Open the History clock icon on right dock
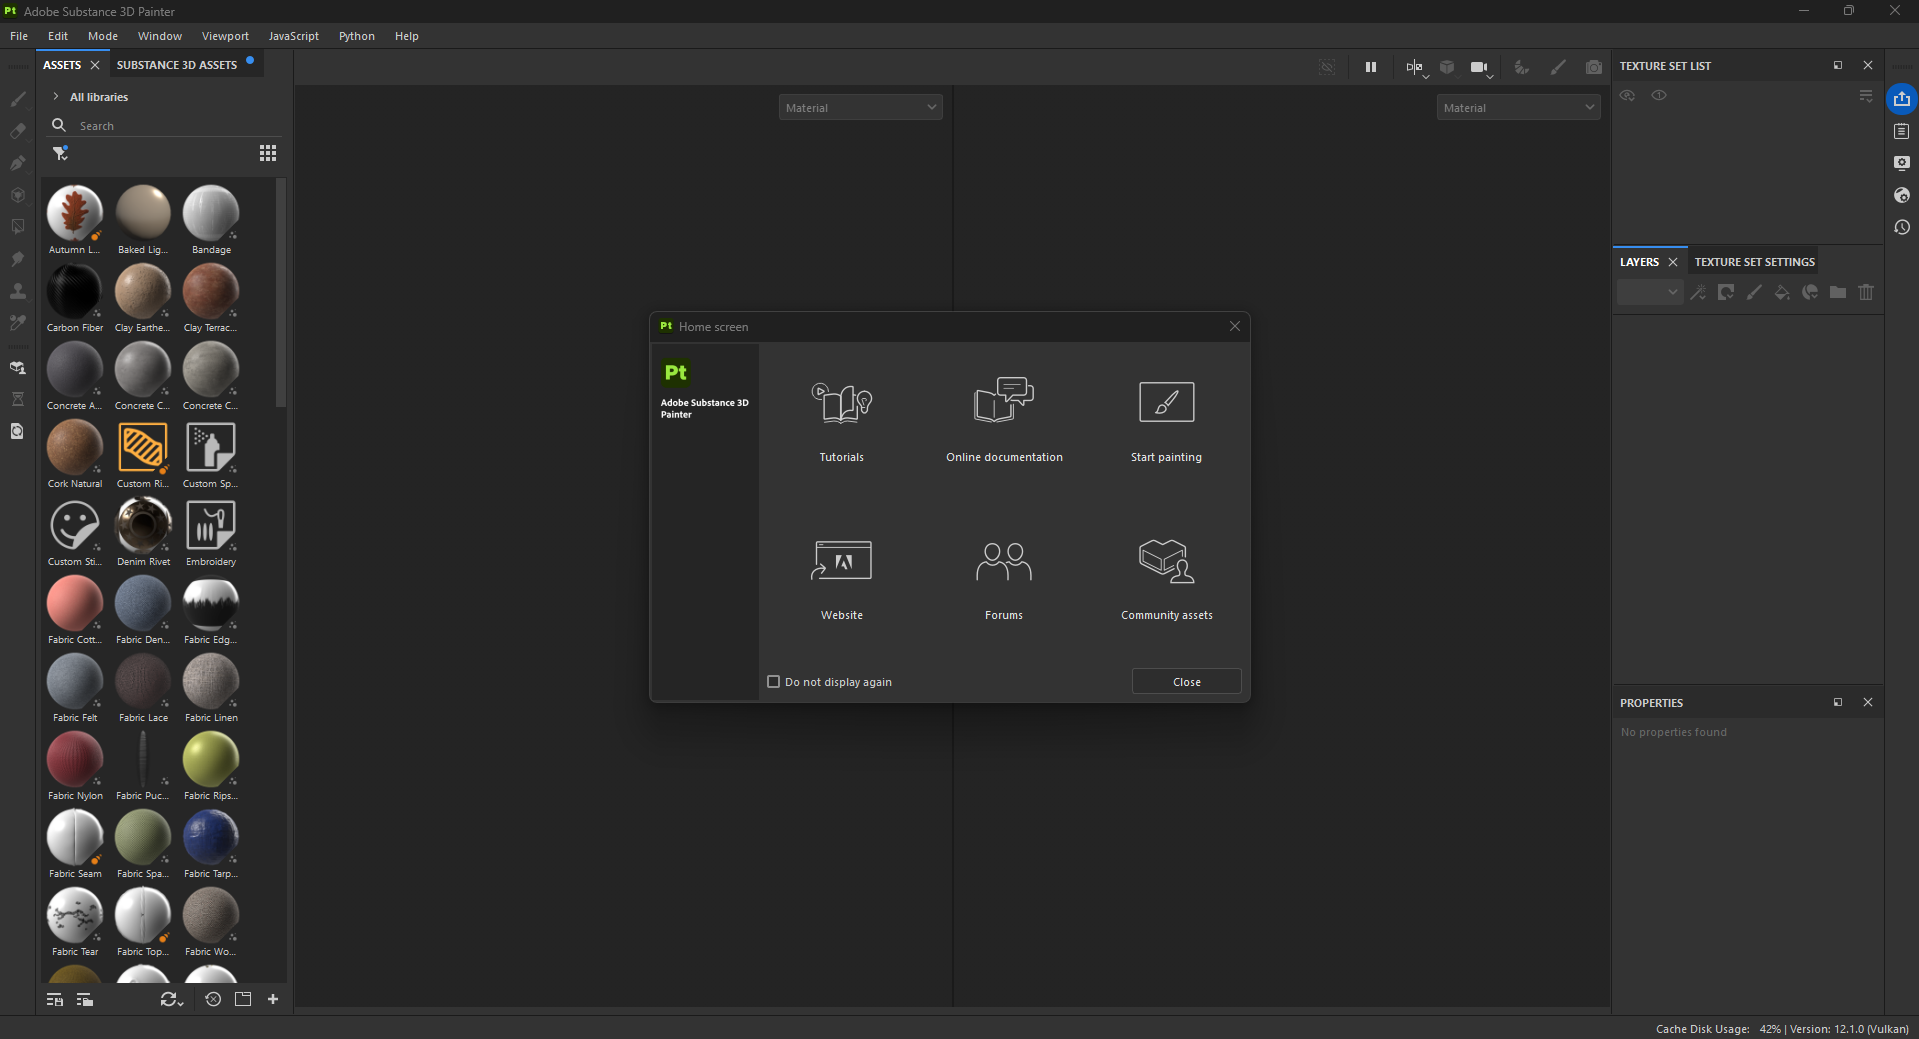 click(x=1901, y=227)
